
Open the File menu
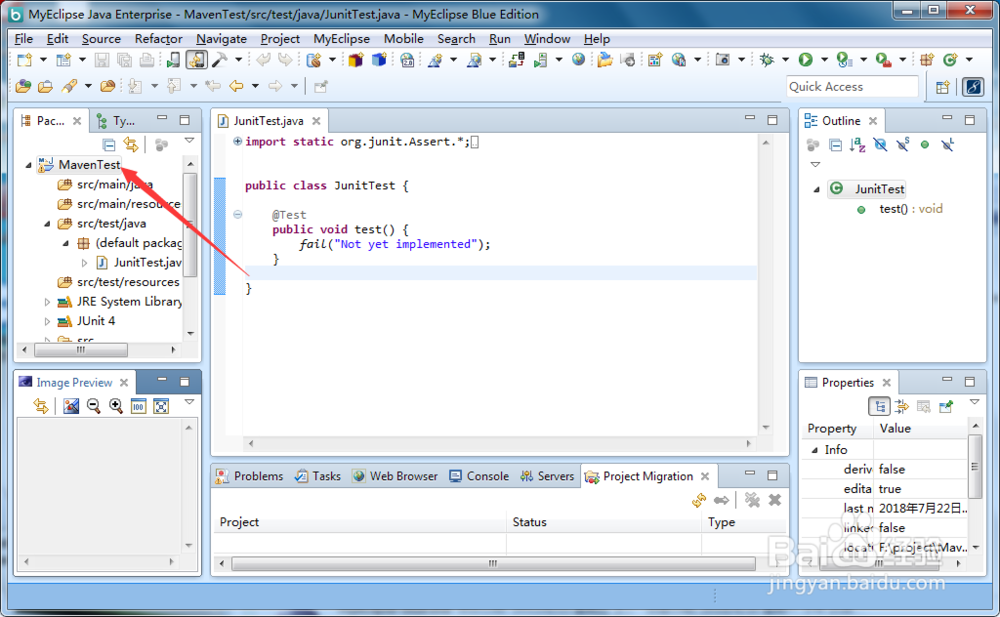pos(24,39)
